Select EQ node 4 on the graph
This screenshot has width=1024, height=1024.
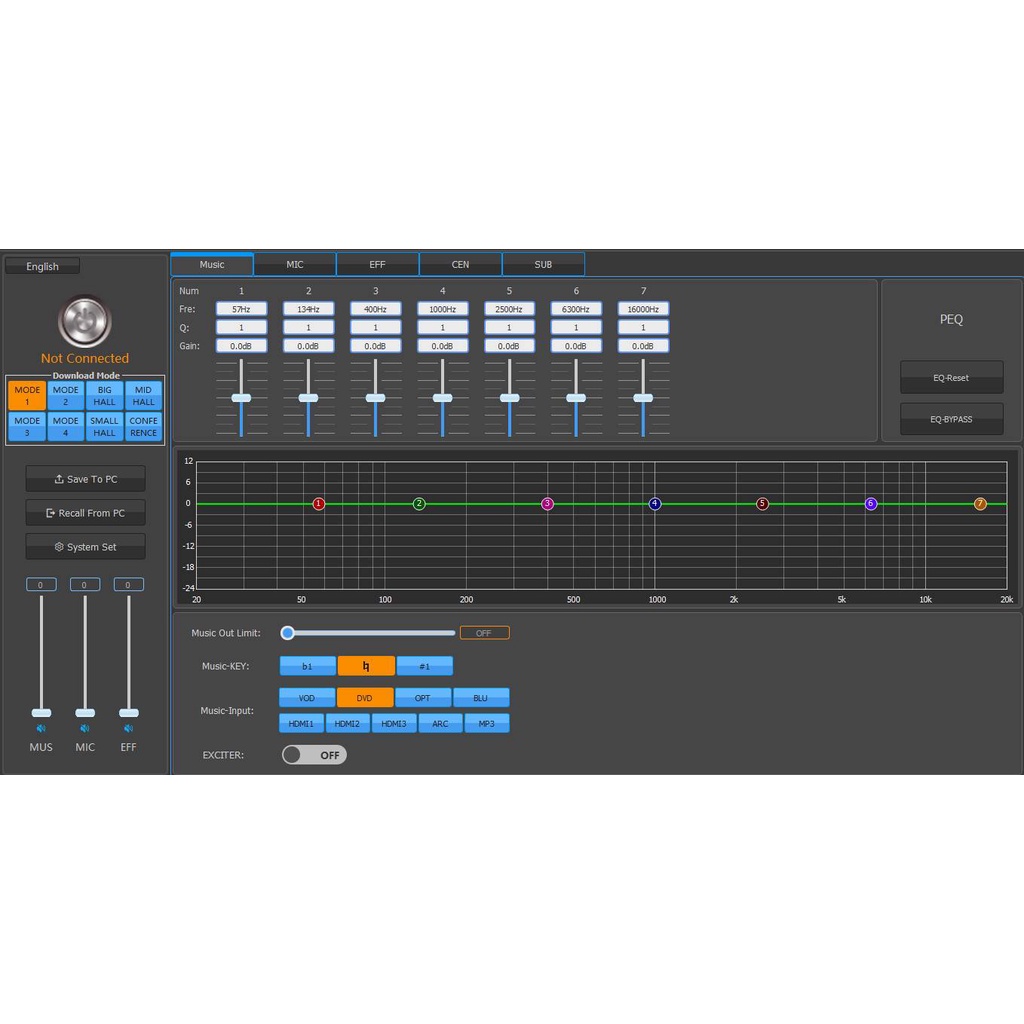655,504
